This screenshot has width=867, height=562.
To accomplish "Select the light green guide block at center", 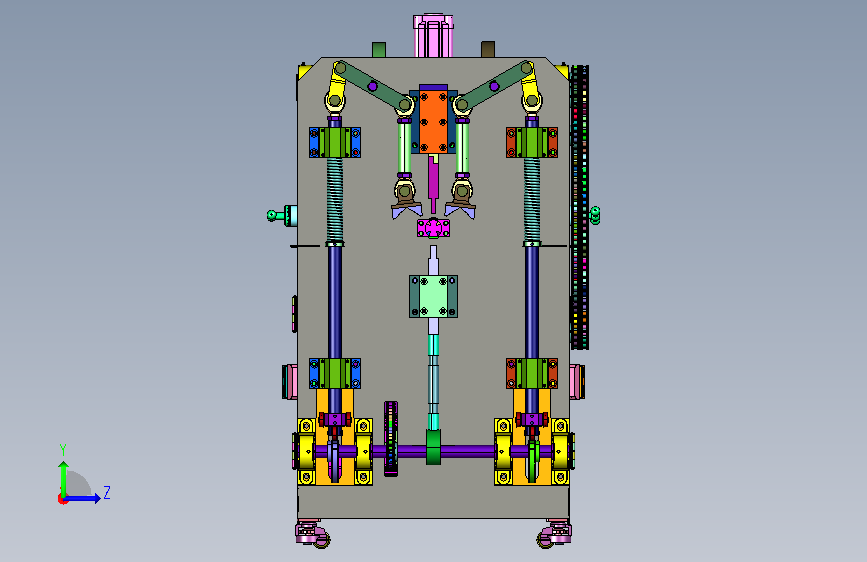I will point(434,296).
